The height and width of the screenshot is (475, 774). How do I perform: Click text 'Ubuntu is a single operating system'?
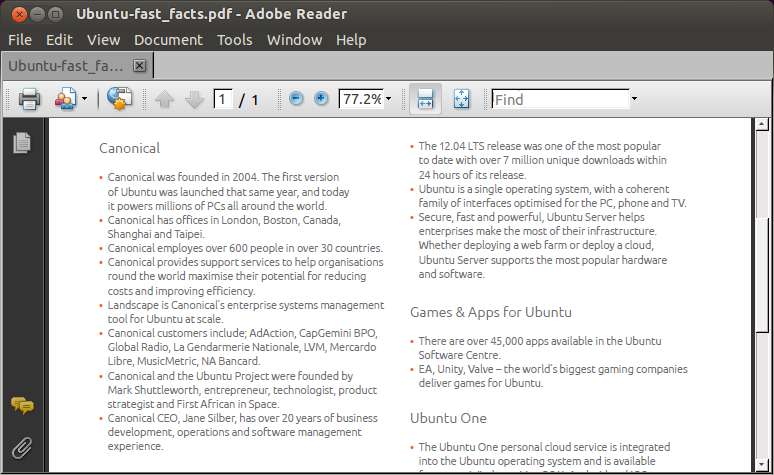(504, 189)
